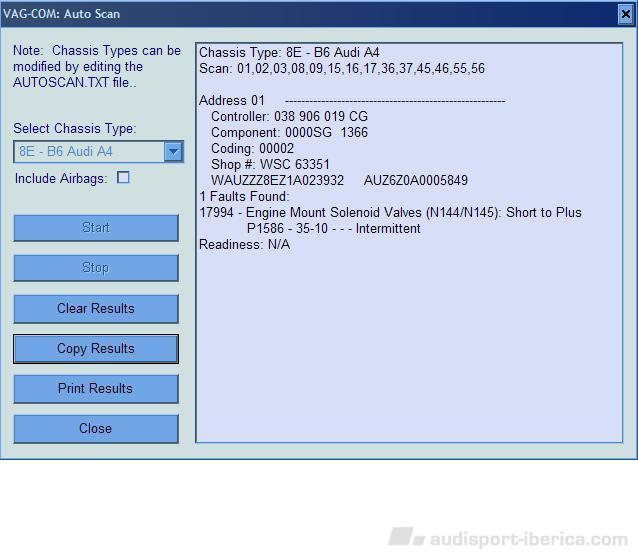The image size is (638, 559).
Task: Tick the Include Airbags checkbox
Action: coord(123,177)
